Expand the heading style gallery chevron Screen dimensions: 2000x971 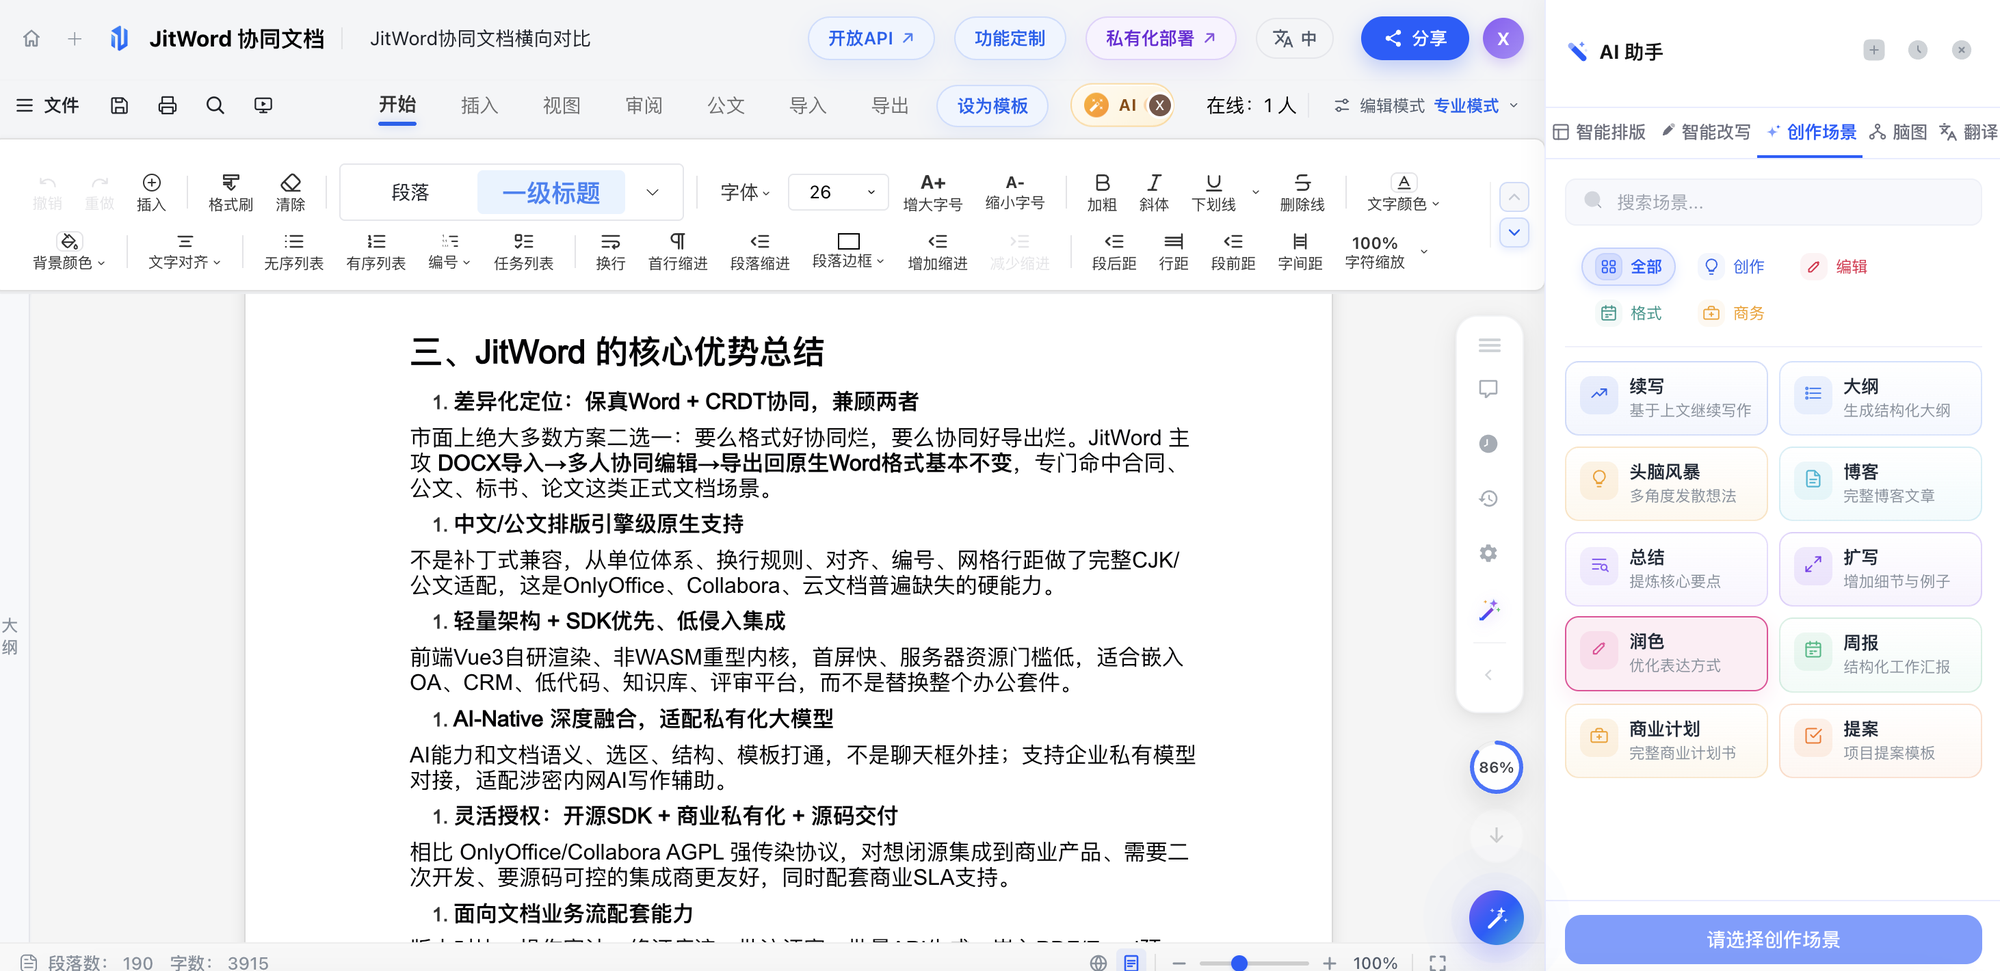pos(652,192)
